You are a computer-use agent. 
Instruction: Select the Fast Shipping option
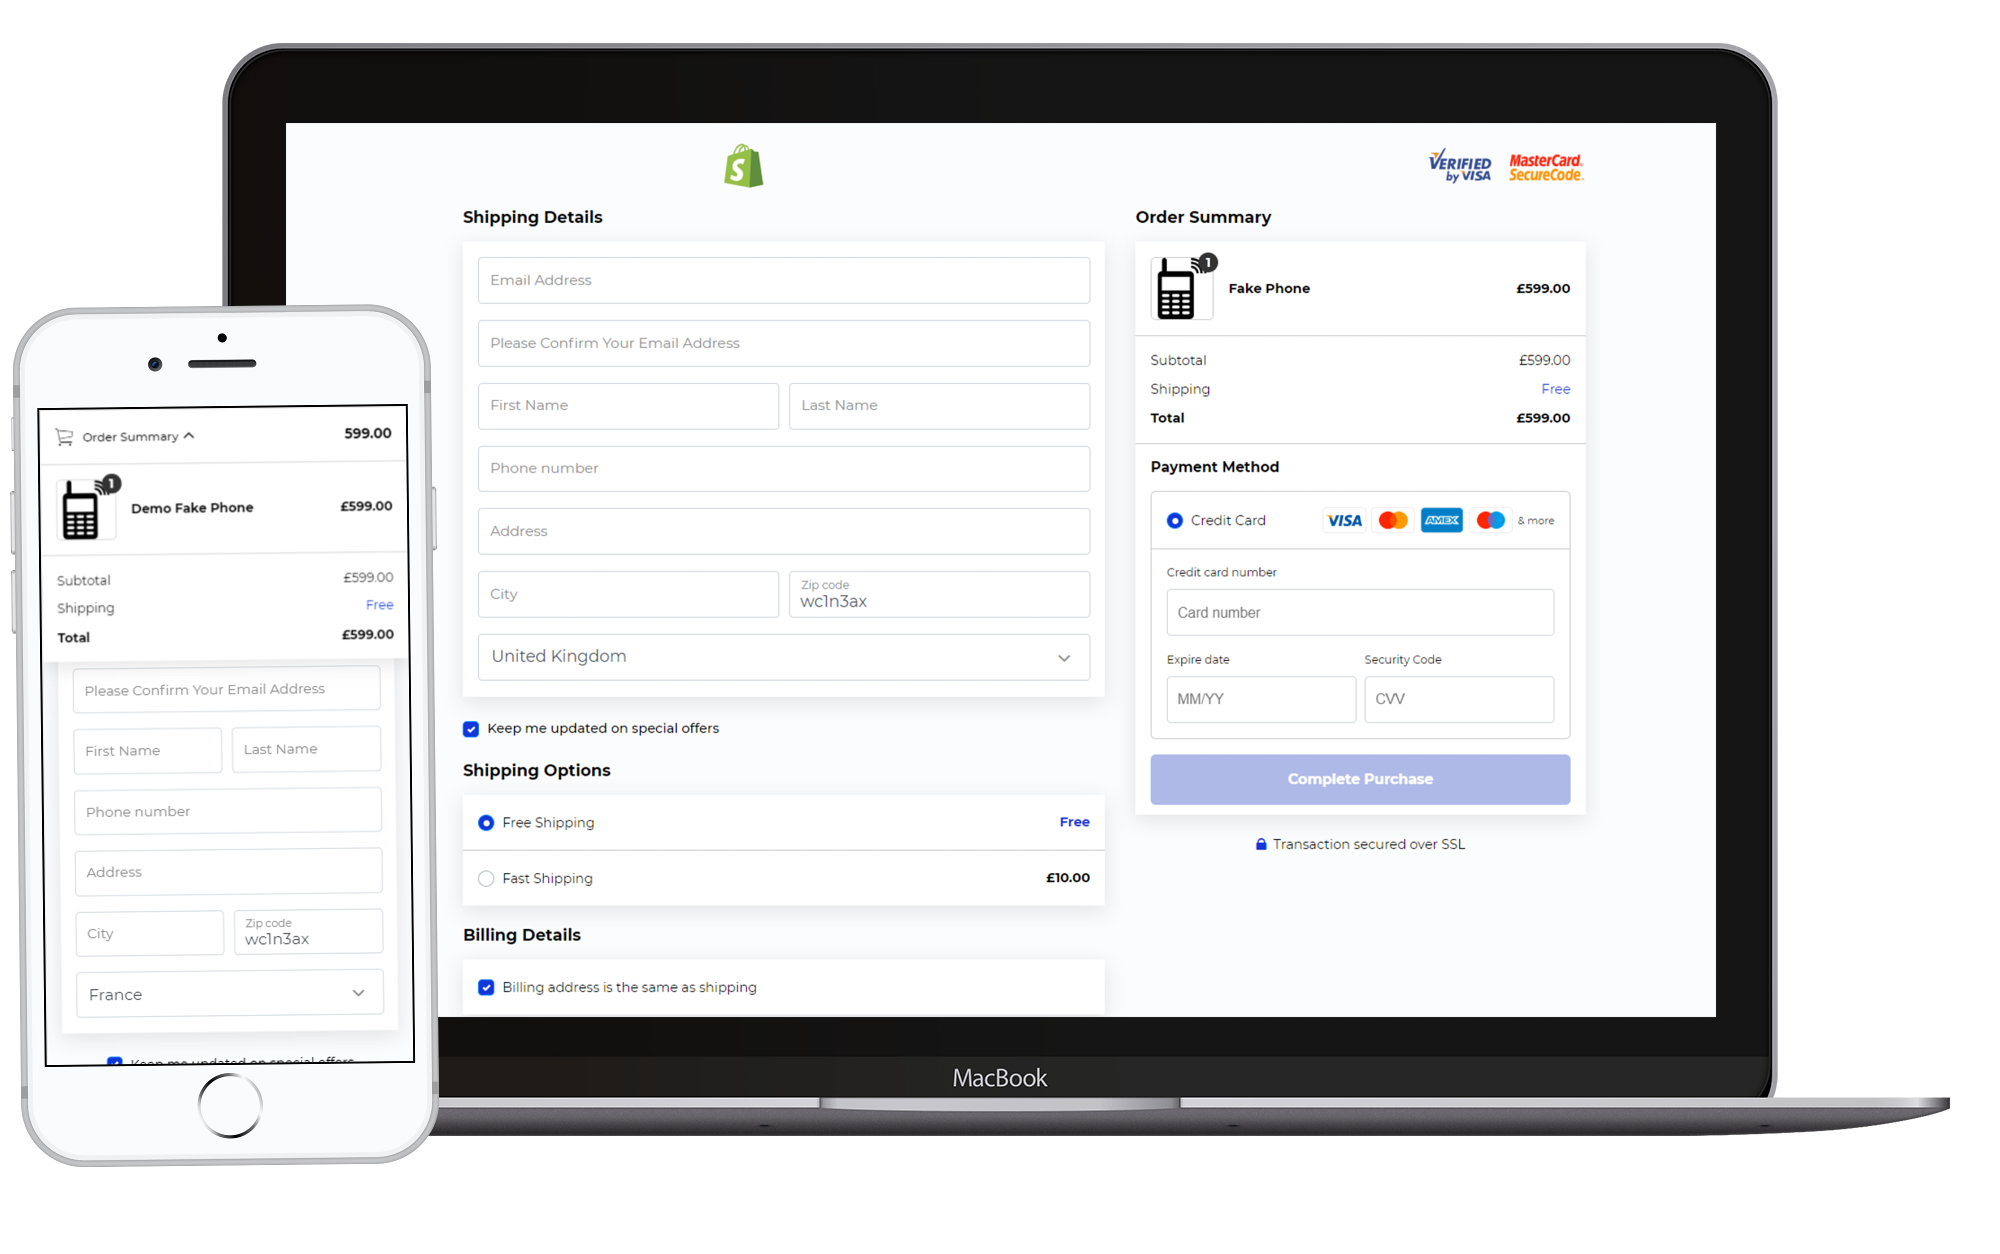pyautogui.click(x=487, y=877)
